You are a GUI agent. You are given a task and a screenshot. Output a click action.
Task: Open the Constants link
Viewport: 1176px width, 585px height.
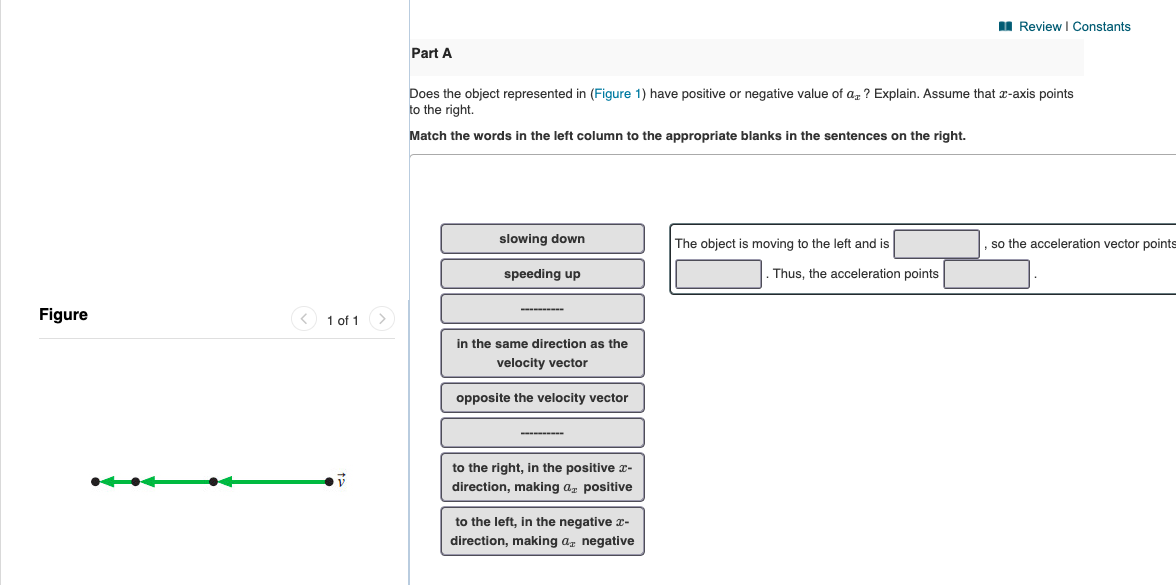[x=1100, y=26]
